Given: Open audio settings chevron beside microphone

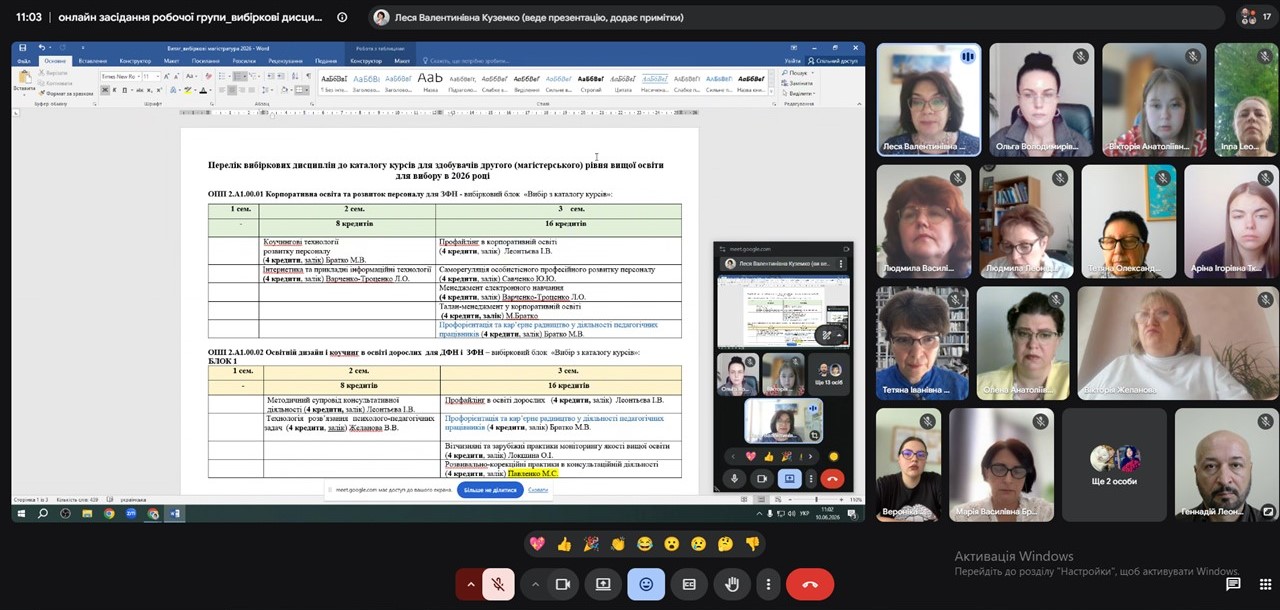Looking at the screenshot, I should click(470, 584).
